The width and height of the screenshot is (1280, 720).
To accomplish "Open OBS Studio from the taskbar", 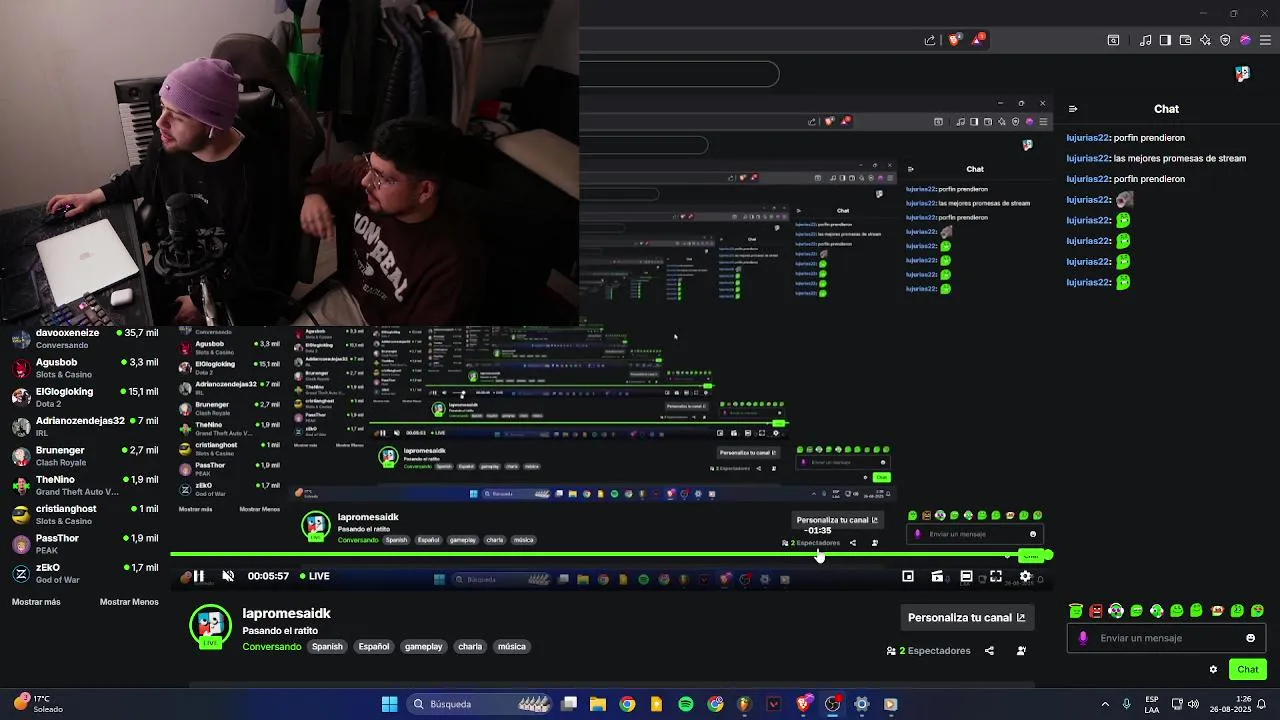I will pyautogui.click(x=832, y=704).
